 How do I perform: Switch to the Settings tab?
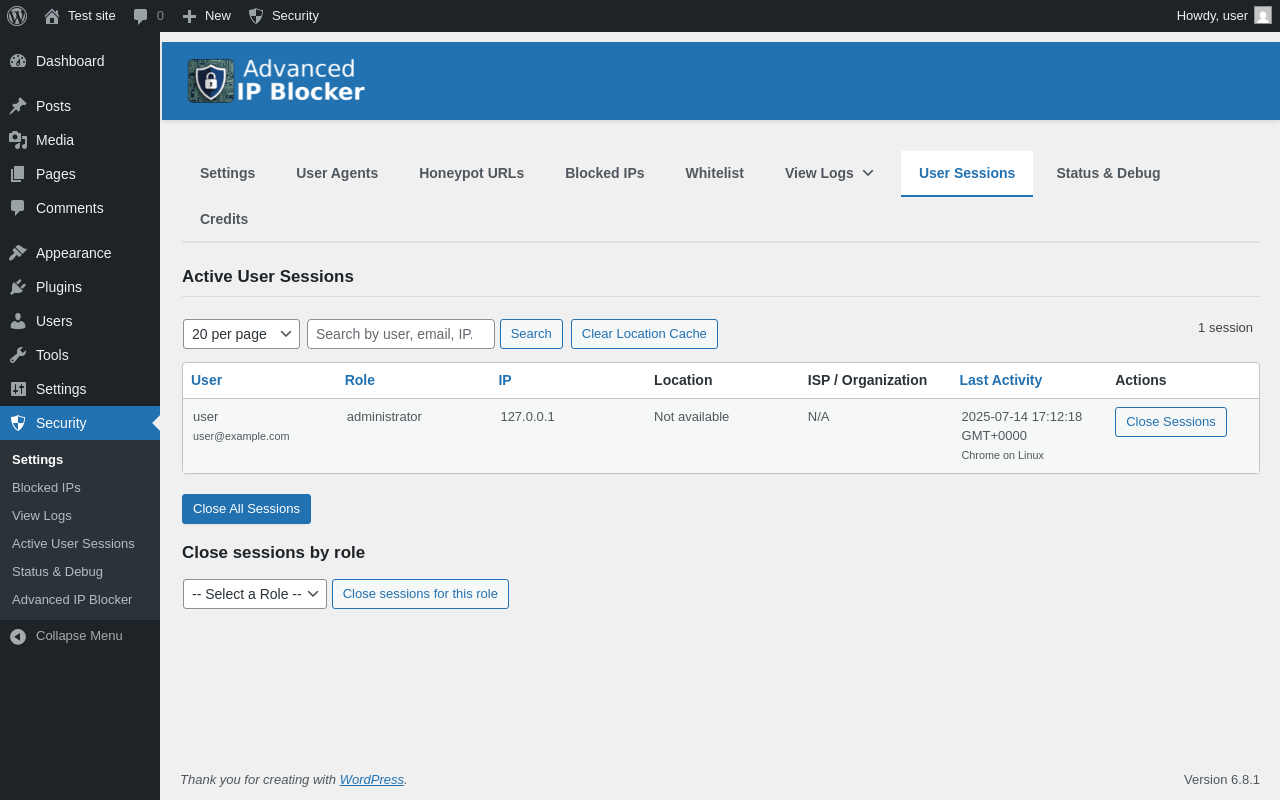click(x=227, y=173)
